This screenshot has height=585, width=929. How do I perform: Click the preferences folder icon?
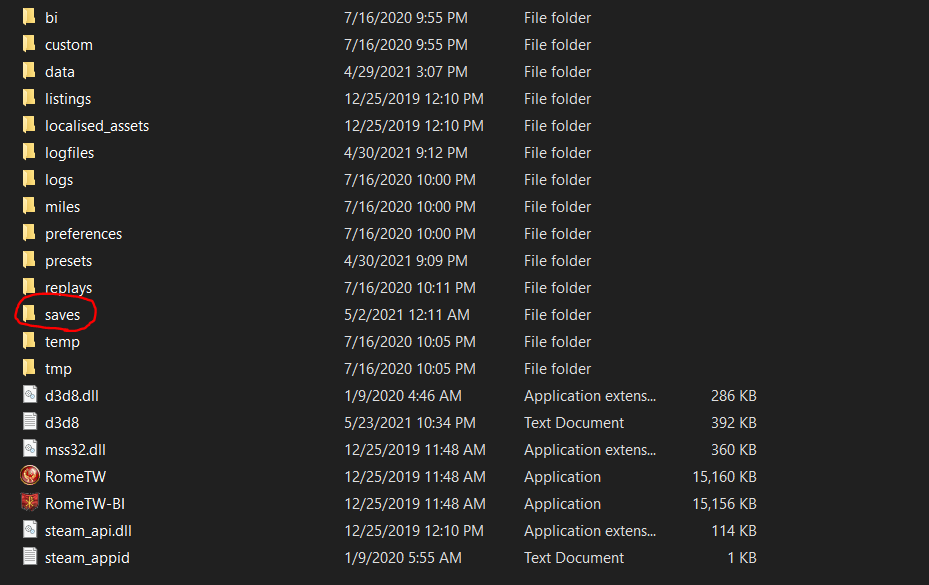tap(29, 234)
